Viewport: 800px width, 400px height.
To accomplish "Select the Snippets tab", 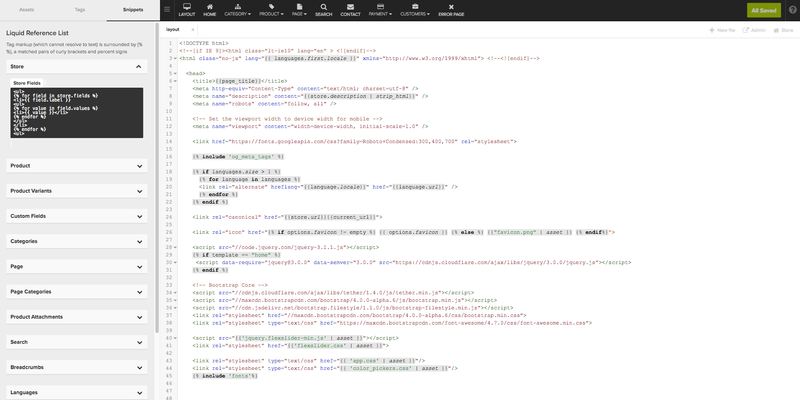I will pyautogui.click(x=133, y=10).
